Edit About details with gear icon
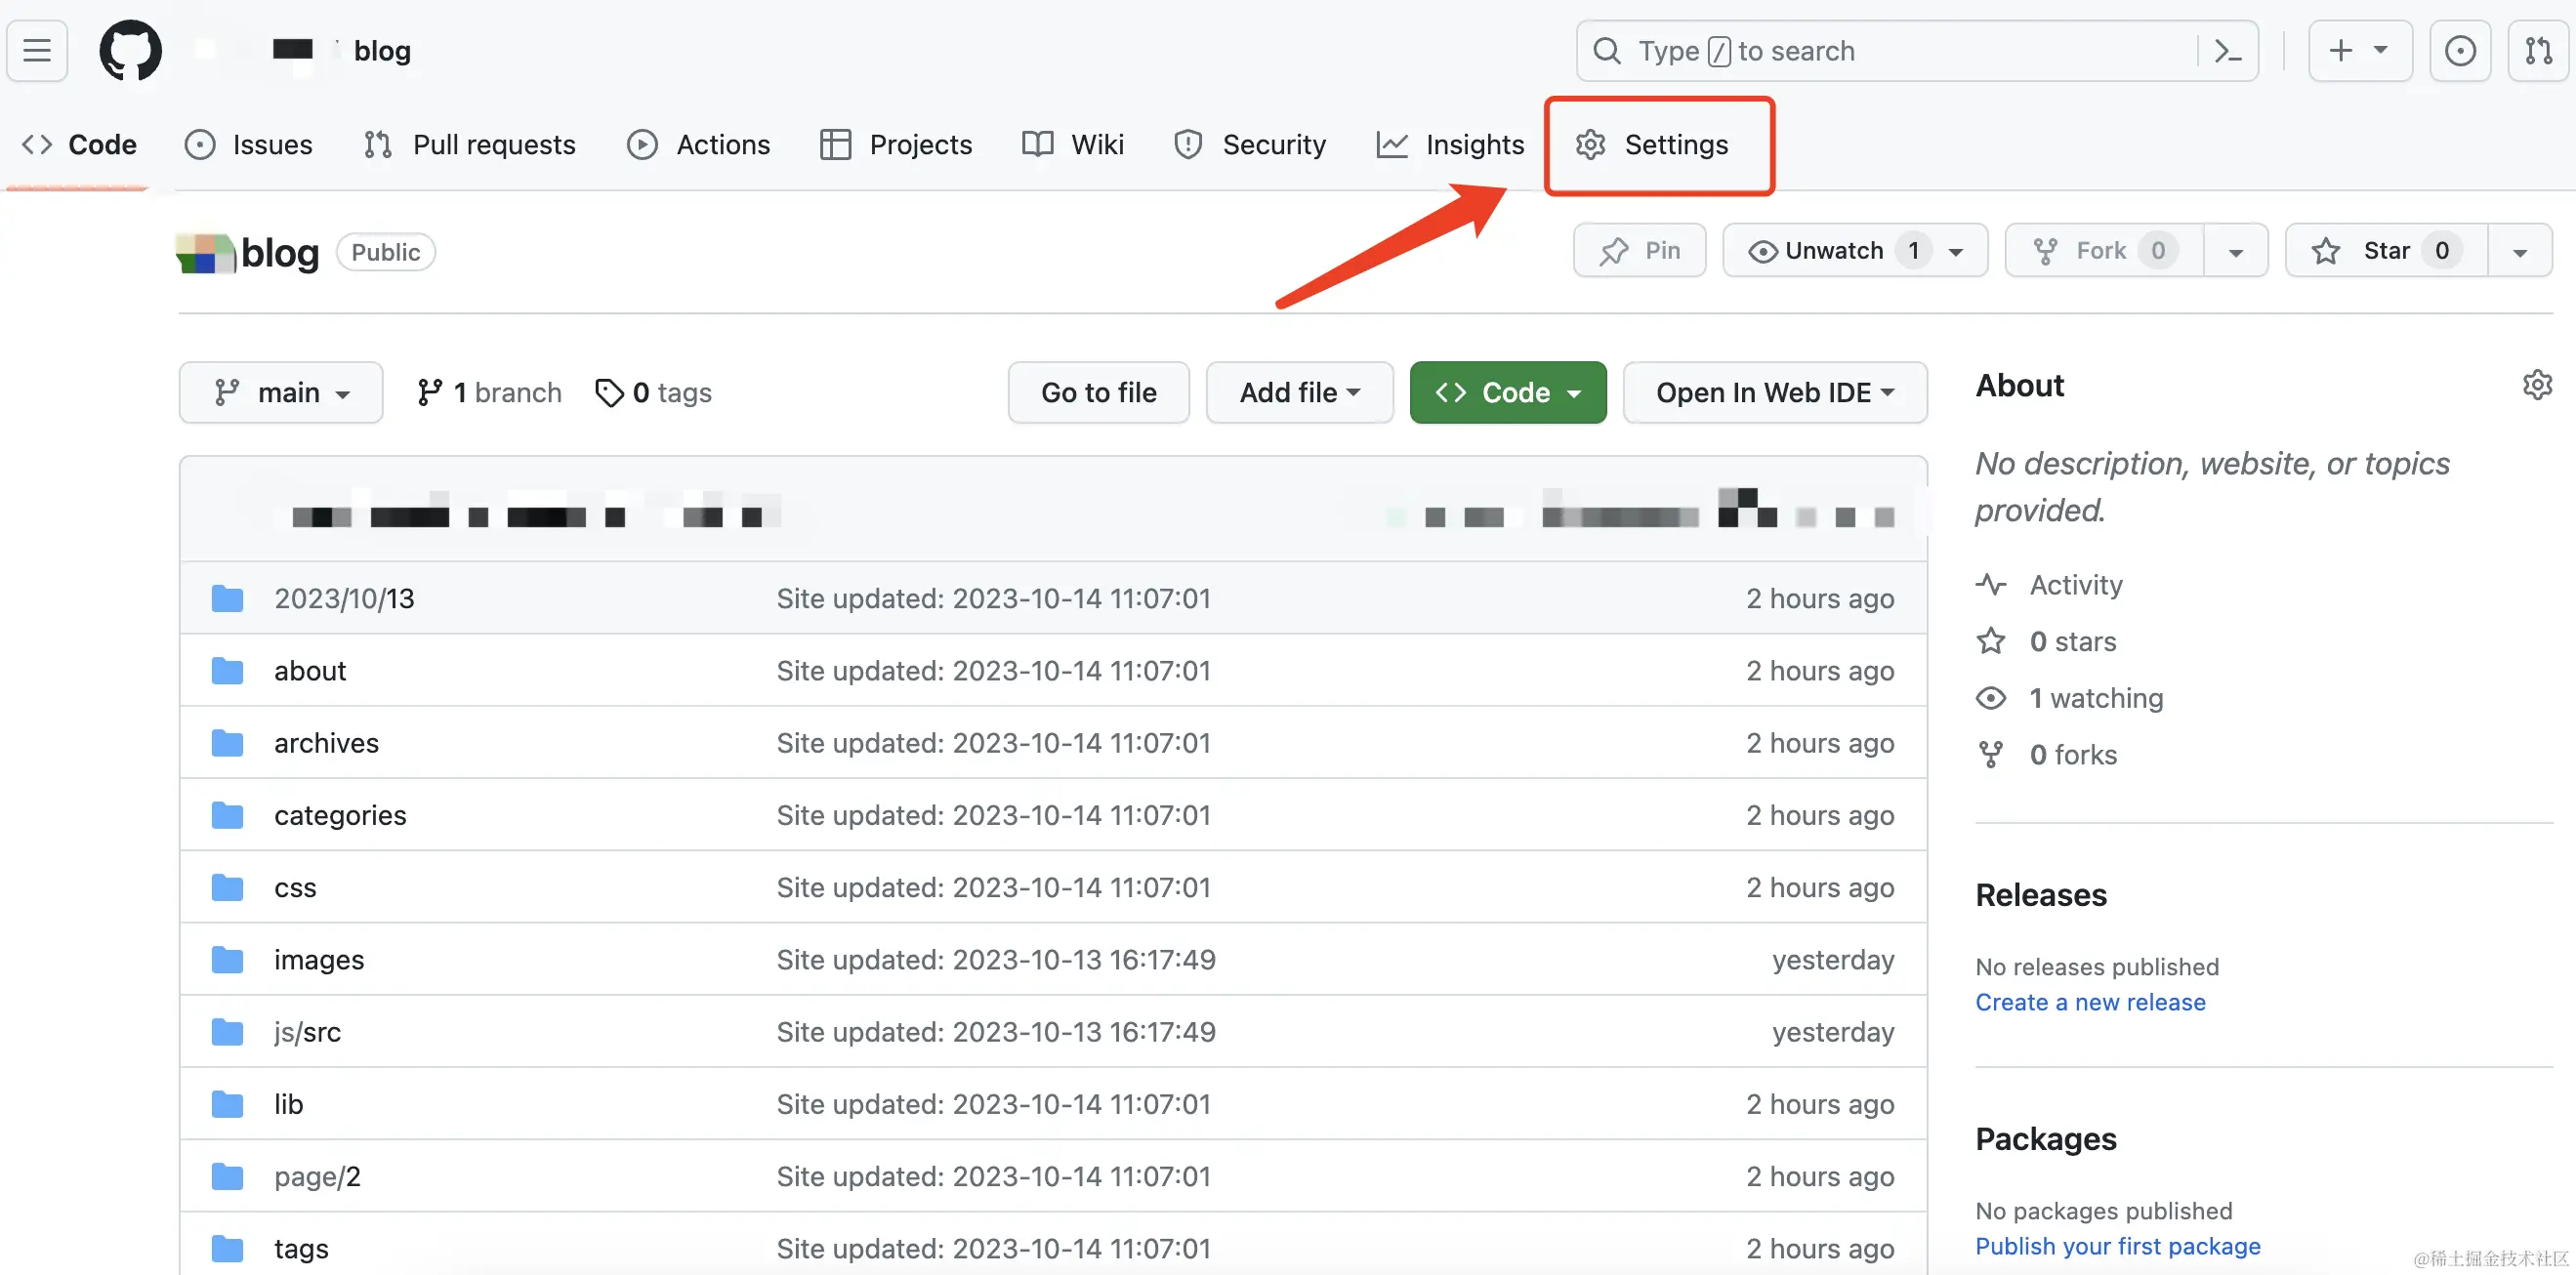Screen dimensions: 2576x1275 pyautogui.click(x=2537, y=385)
